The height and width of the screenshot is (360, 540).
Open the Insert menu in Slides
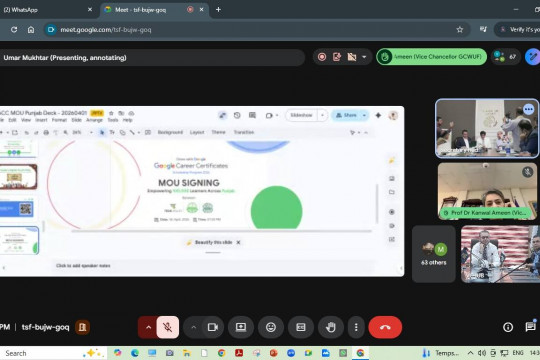[41, 120]
